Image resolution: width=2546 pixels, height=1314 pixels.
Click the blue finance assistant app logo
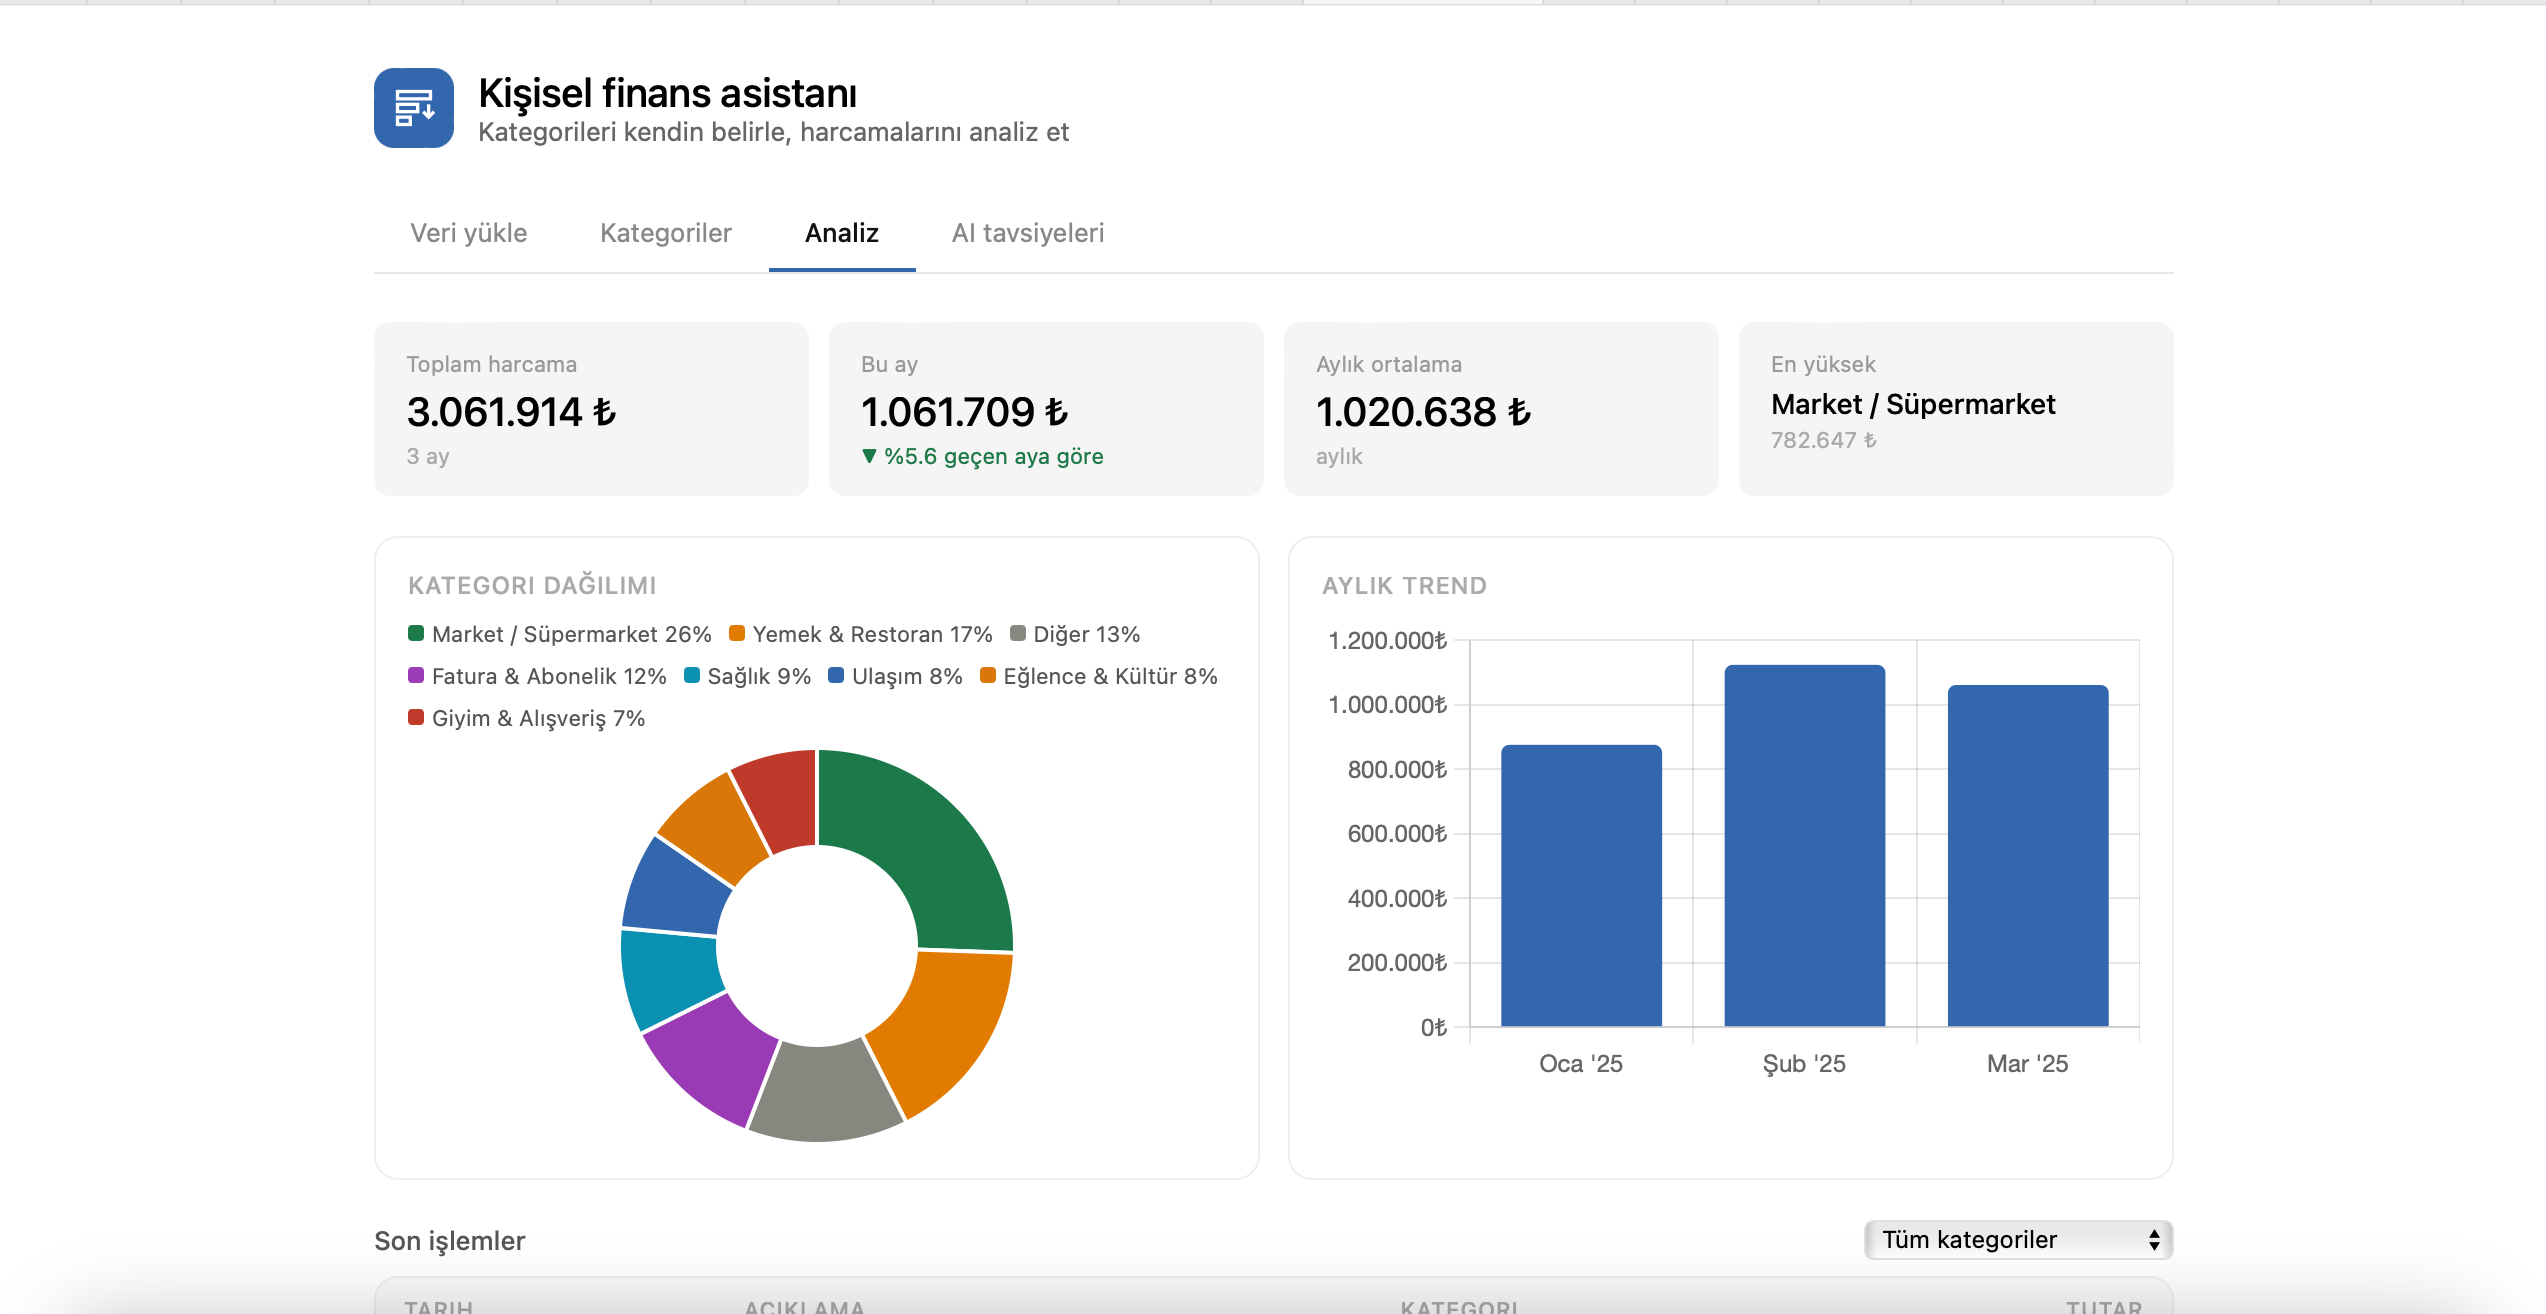click(x=414, y=108)
